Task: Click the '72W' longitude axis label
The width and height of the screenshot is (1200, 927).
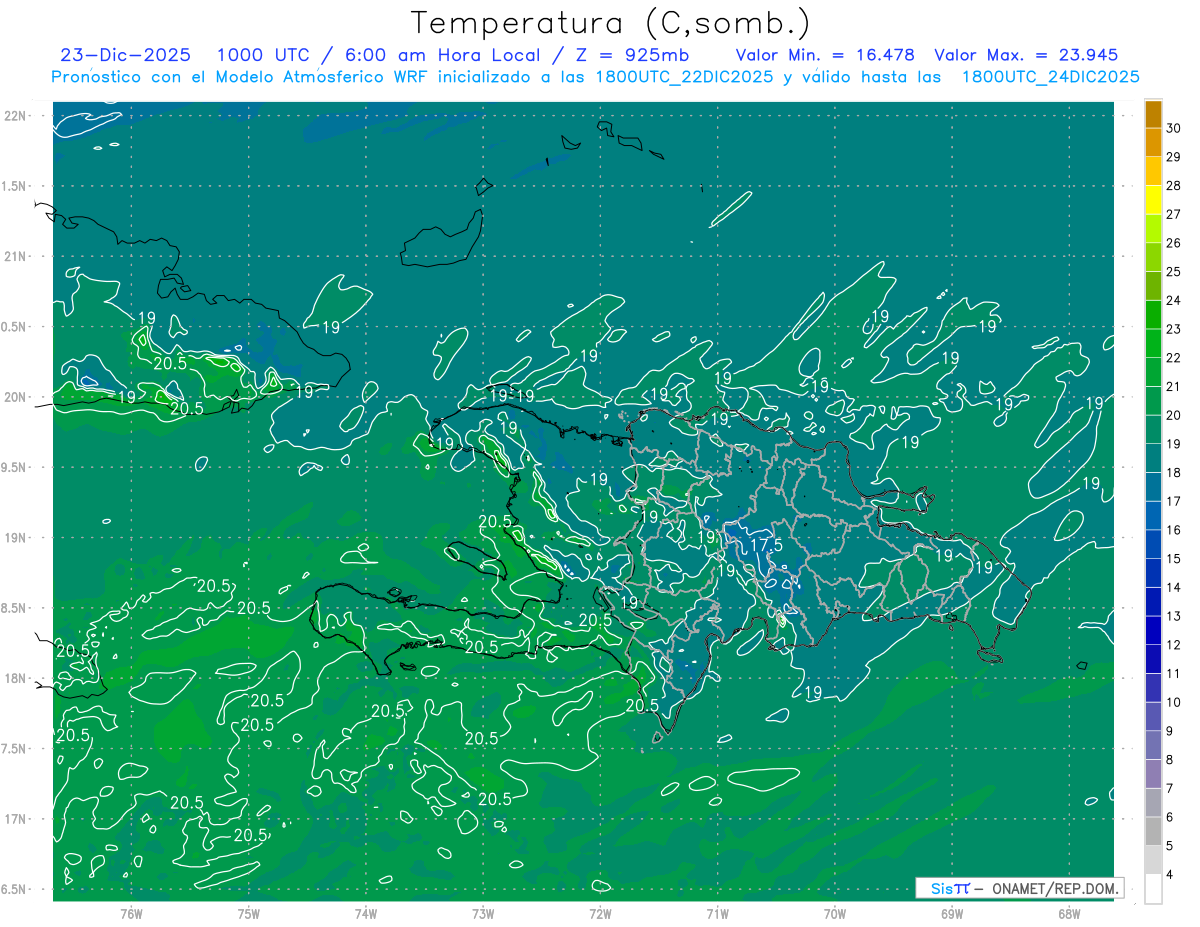Action: [x=600, y=913]
